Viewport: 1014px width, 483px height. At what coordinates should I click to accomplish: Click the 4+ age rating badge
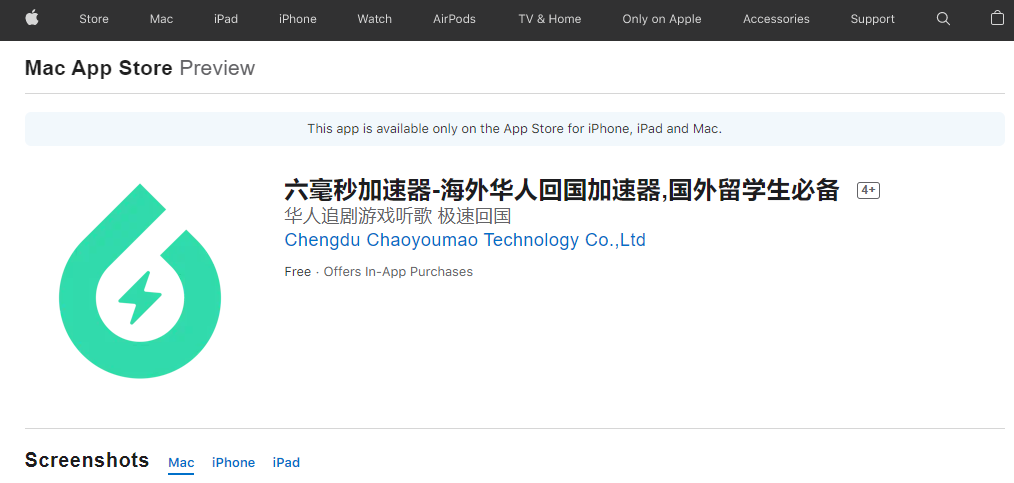pyautogui.click(x=868, y=190)
